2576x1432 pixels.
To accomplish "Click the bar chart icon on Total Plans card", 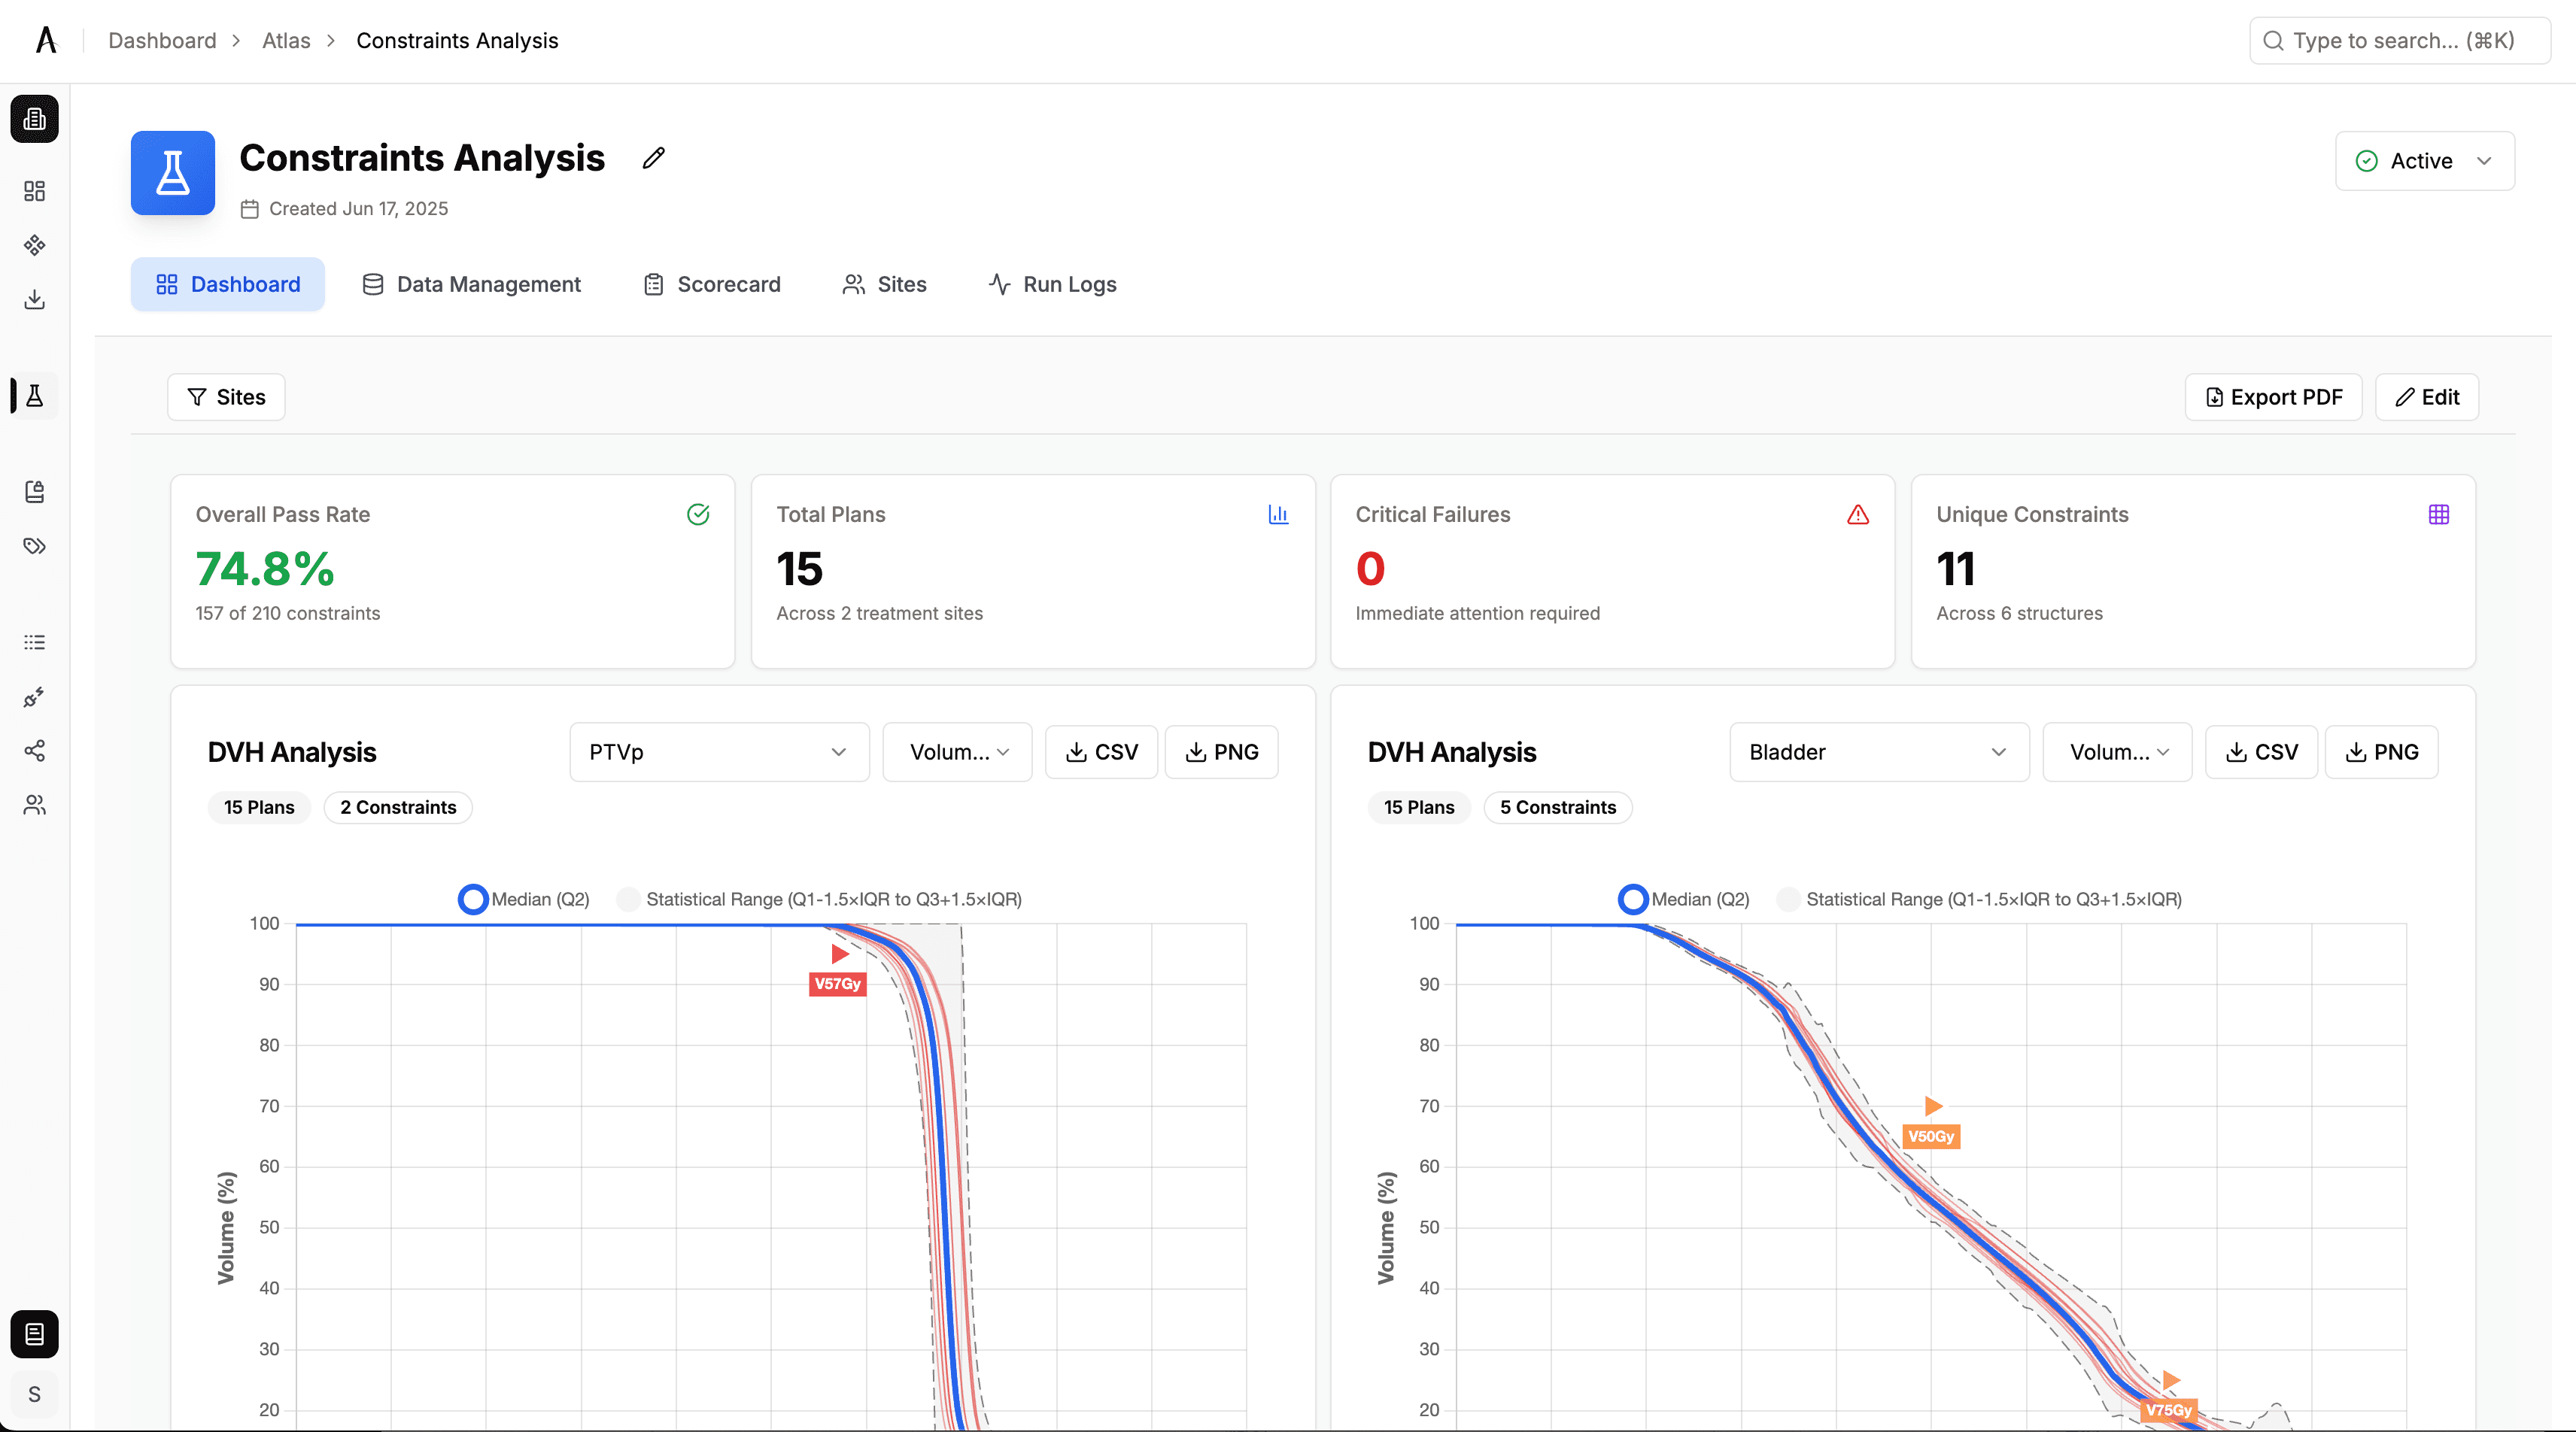I will (1278, 515).
